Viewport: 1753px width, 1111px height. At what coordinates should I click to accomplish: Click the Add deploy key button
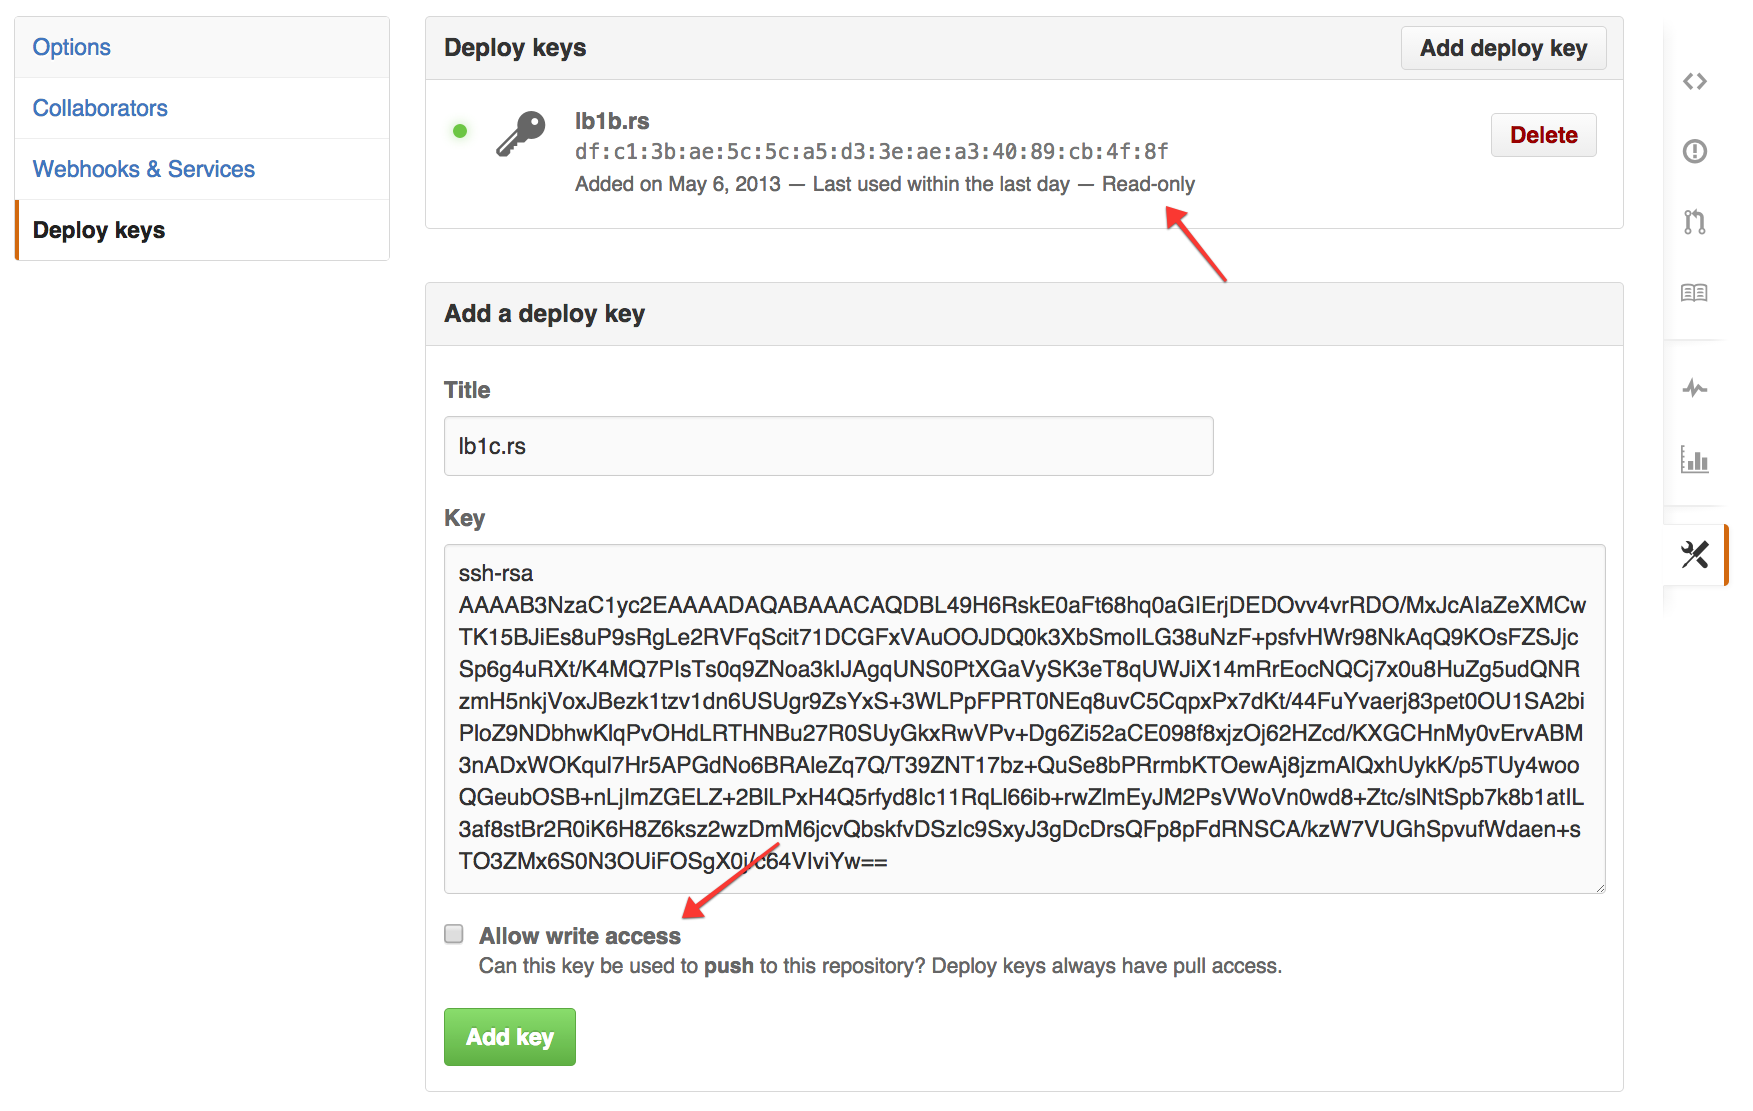(1503, 48)
